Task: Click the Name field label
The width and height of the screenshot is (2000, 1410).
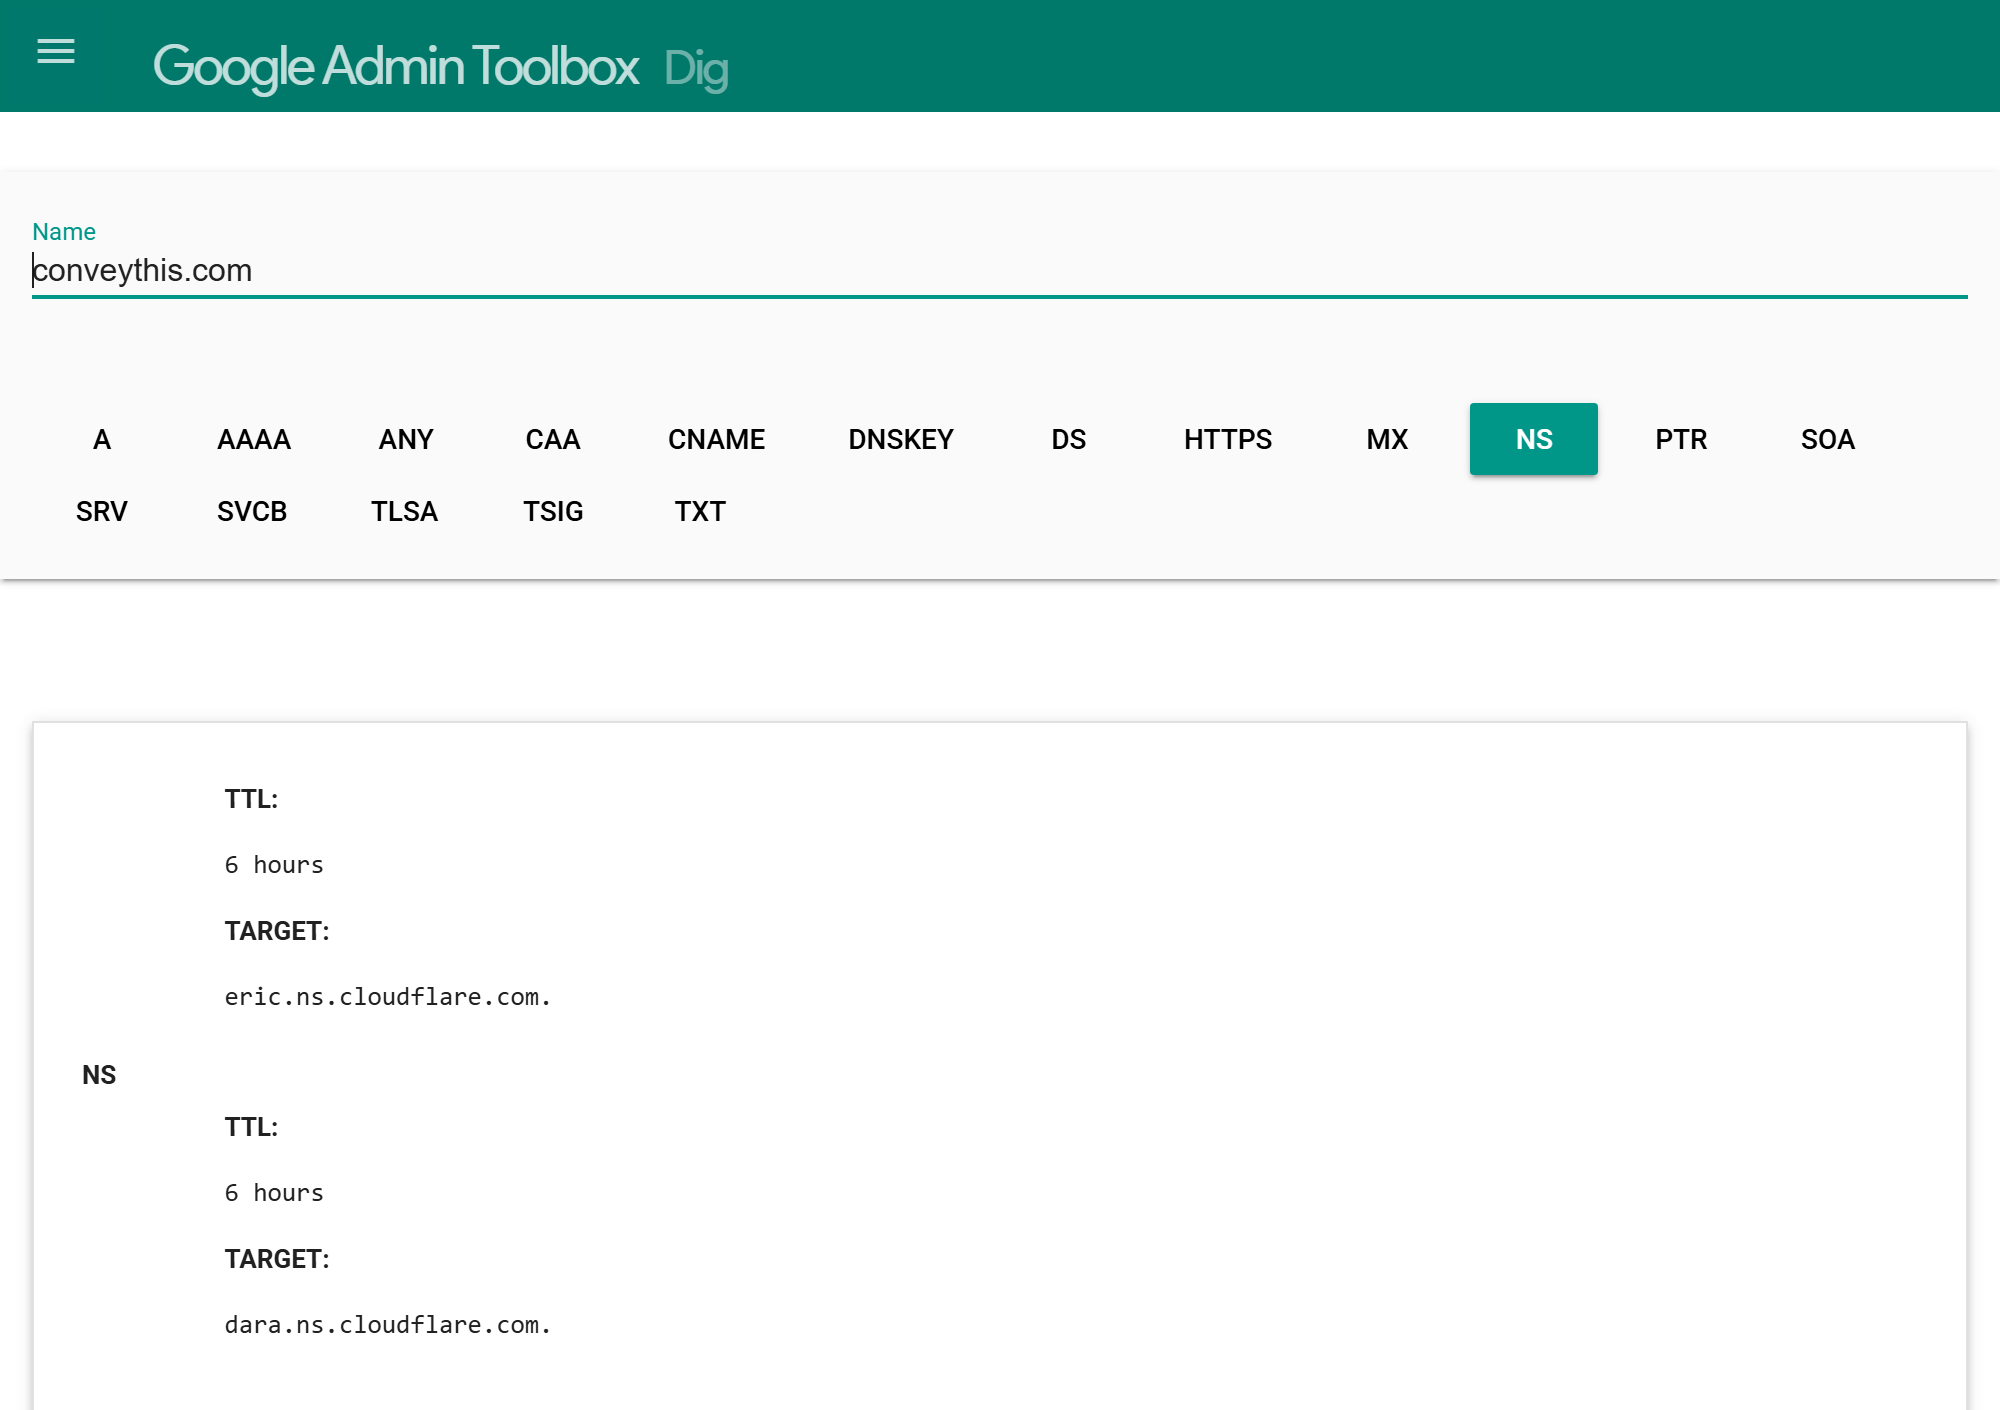Action: [64, 232]
